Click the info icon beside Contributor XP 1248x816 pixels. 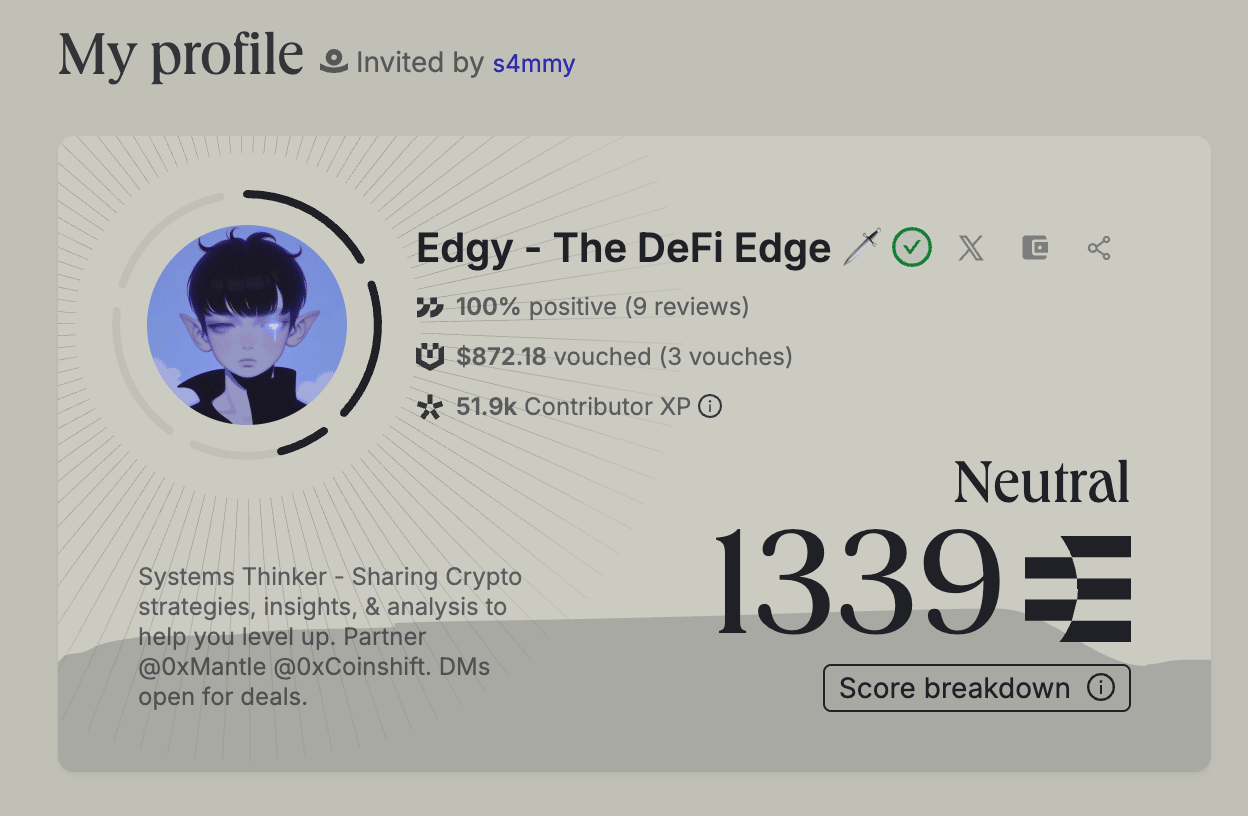[x=710, y=406]
